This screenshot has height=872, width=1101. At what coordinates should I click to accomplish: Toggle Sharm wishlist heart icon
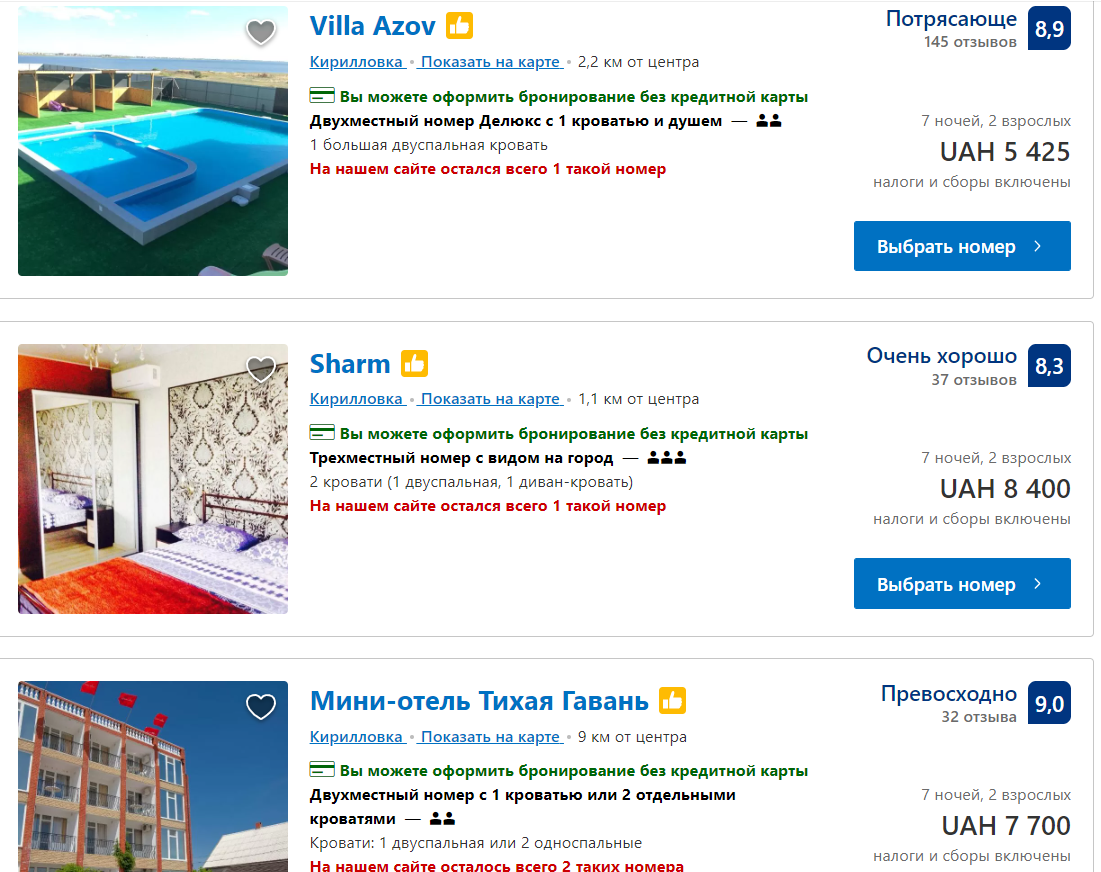pos(261,369)
